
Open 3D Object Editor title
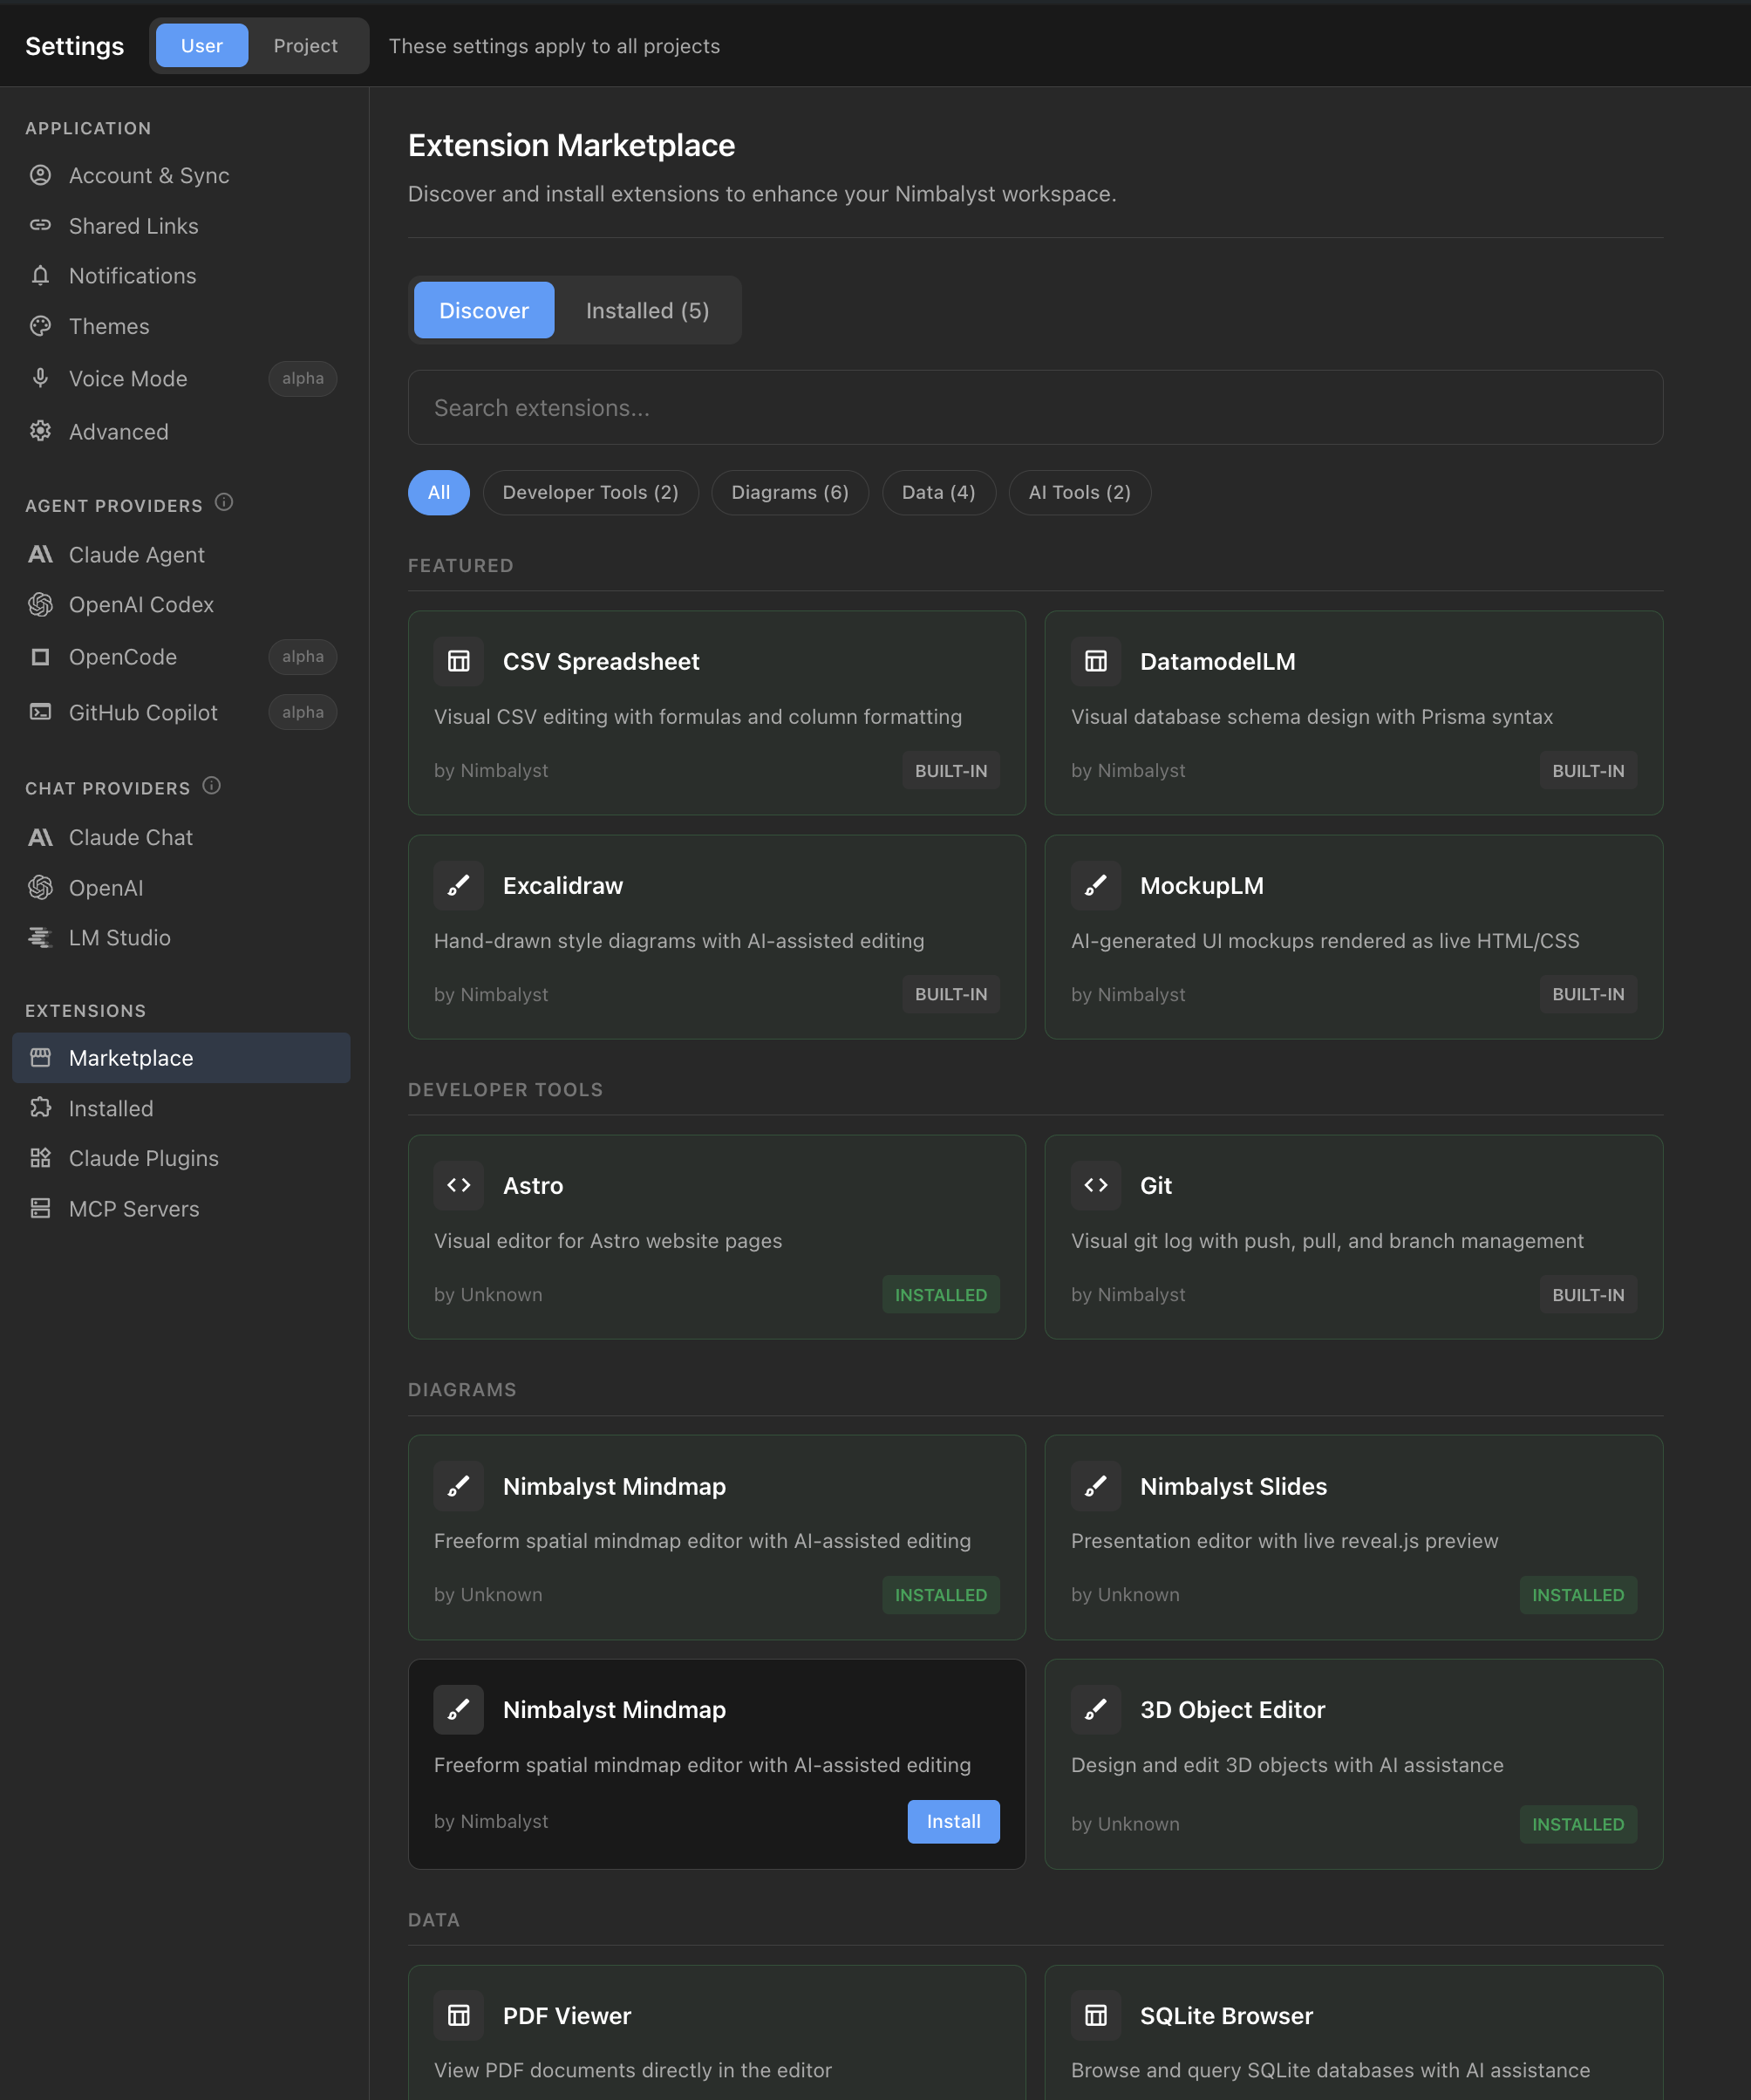(x=1232, y=1709)
